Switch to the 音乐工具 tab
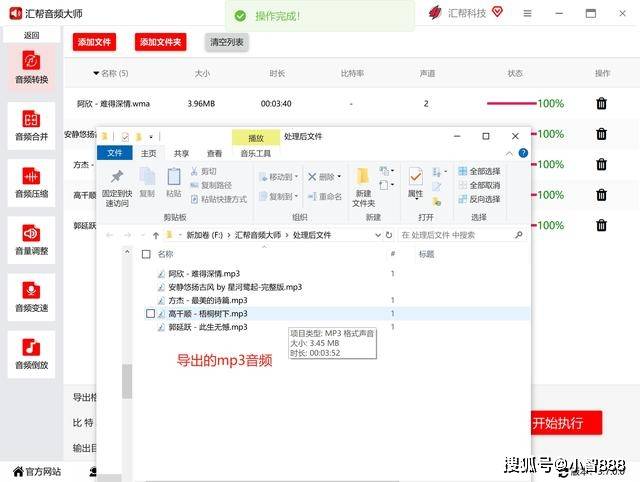 [256, 154]
